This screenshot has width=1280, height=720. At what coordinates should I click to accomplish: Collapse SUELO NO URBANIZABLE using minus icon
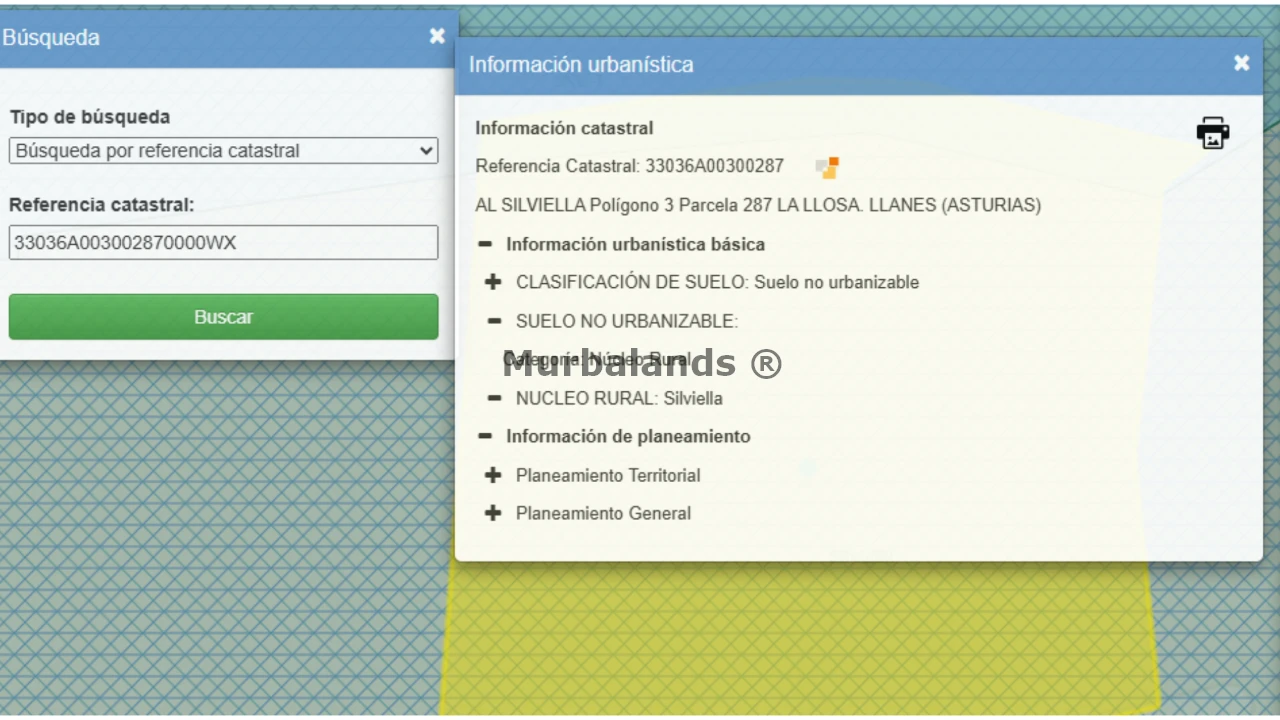[x=494, y=321]
